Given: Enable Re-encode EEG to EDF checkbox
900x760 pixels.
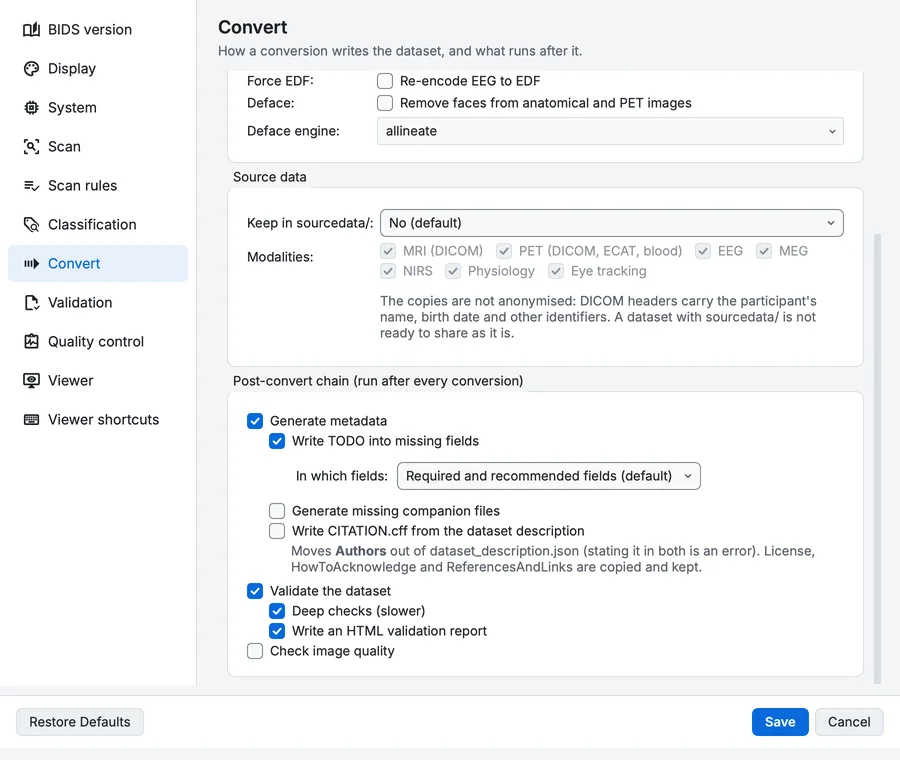Looking at the screenshot, I should click(x=385, y=81).
